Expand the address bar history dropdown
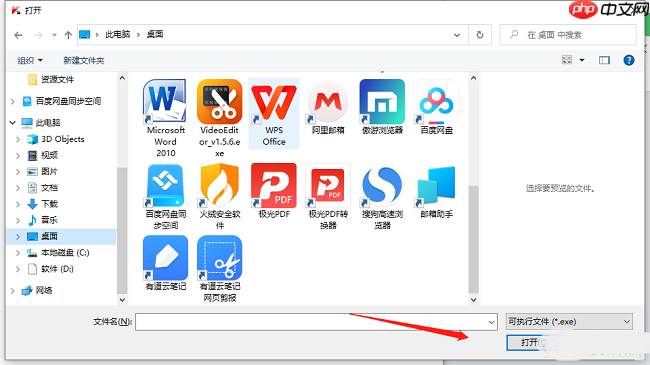The image size is (650, 365). pos(457,35)
